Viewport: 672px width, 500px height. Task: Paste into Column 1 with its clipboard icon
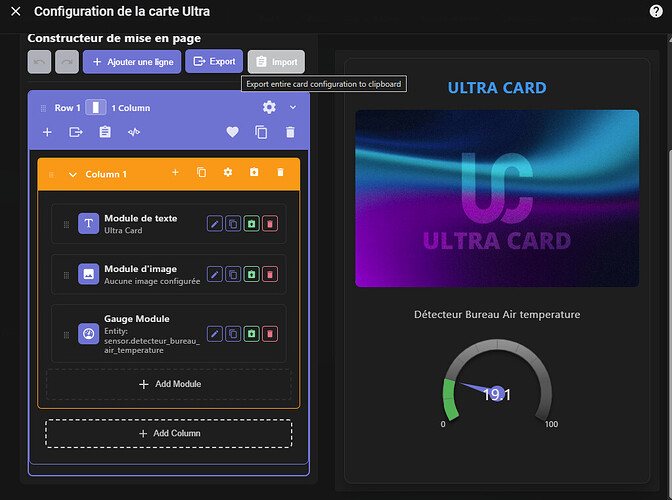pyautogui.click(x=254, y=172)
